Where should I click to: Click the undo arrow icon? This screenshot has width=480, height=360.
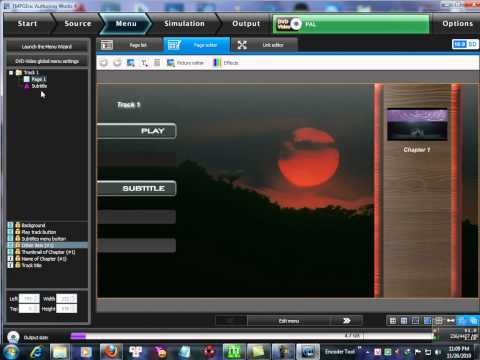pos(104,63)
